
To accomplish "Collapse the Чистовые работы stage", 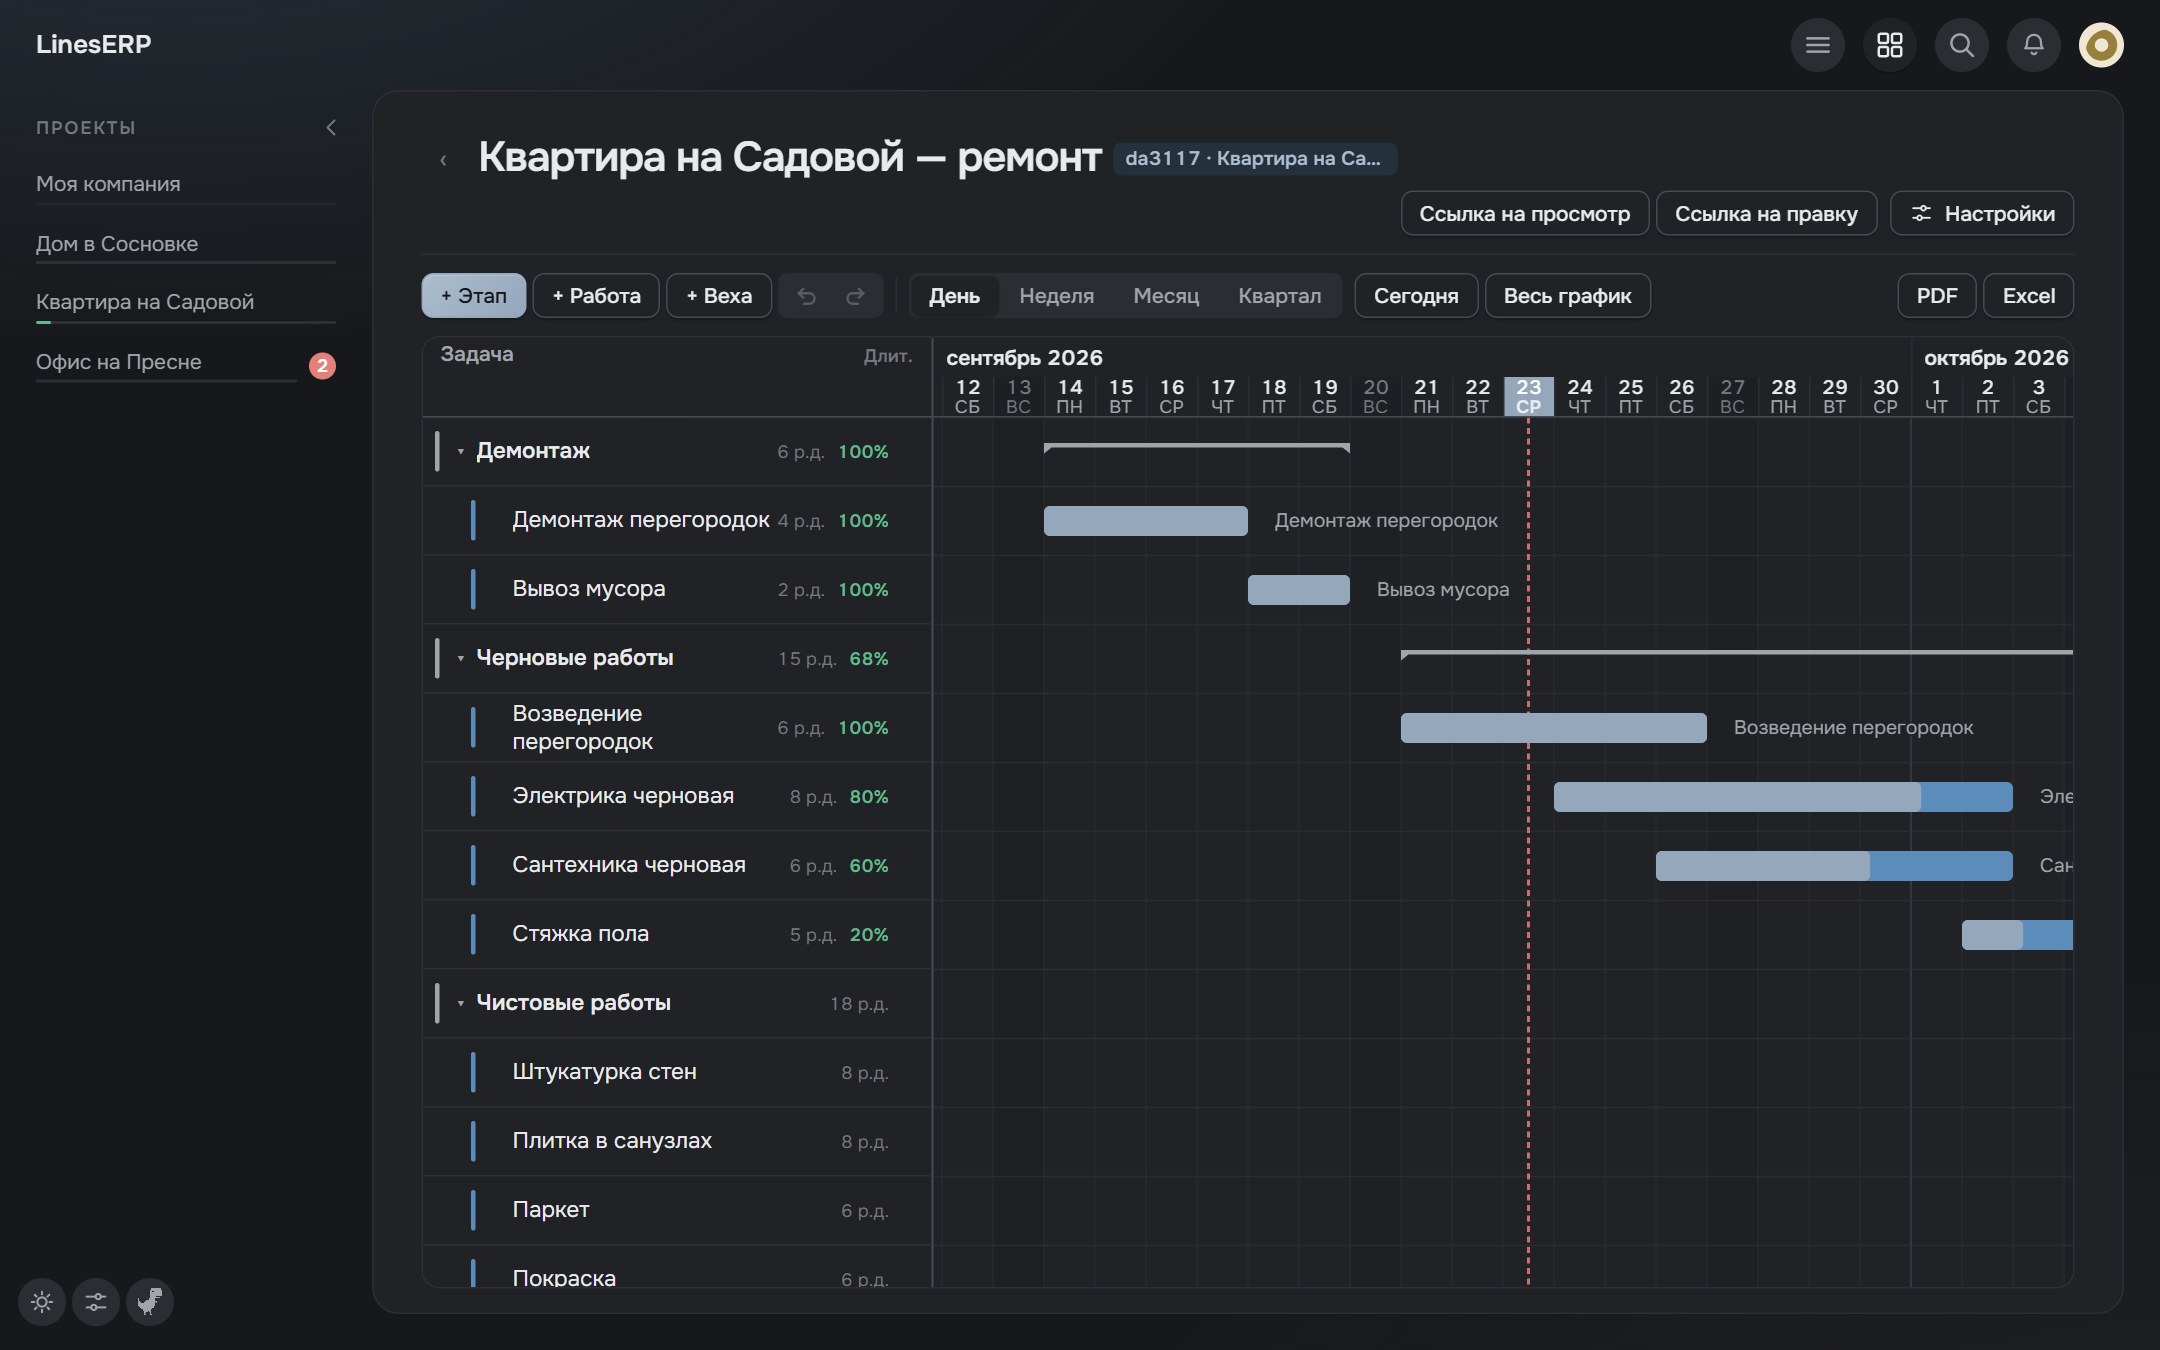I will tap(460, 1003).
